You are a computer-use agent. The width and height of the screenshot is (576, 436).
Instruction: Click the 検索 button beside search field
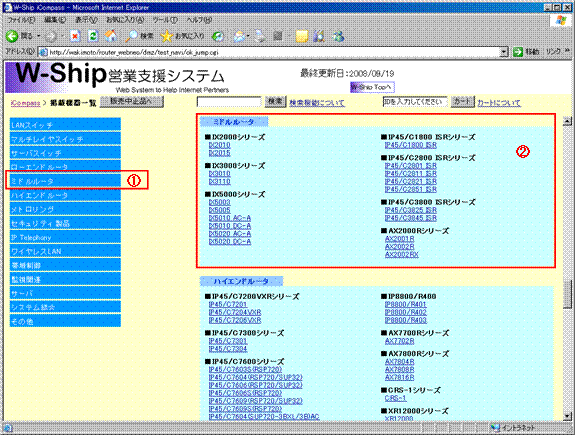(x=275, y=101)
